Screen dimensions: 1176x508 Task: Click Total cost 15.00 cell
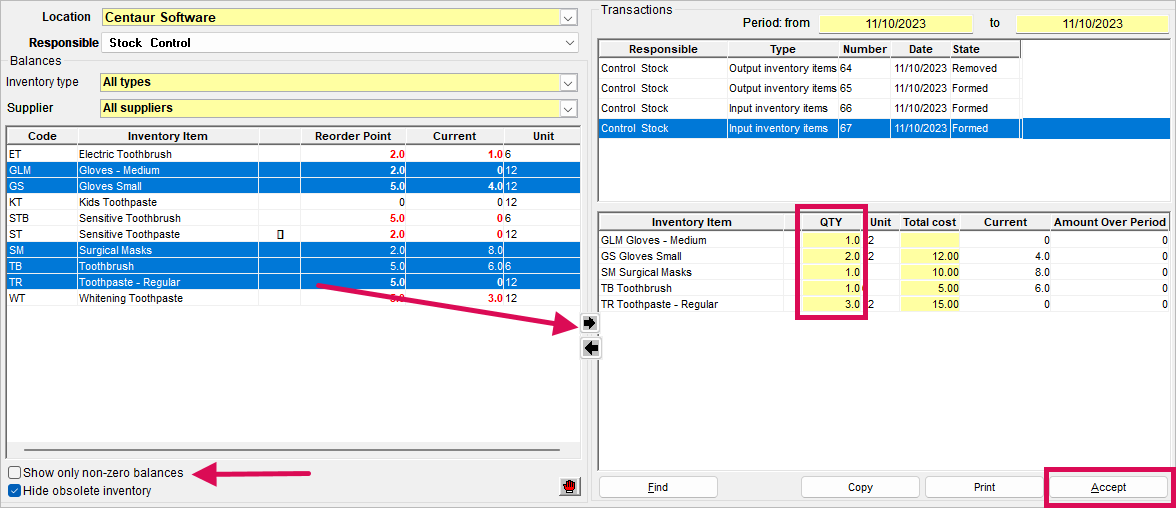point(930,304)
